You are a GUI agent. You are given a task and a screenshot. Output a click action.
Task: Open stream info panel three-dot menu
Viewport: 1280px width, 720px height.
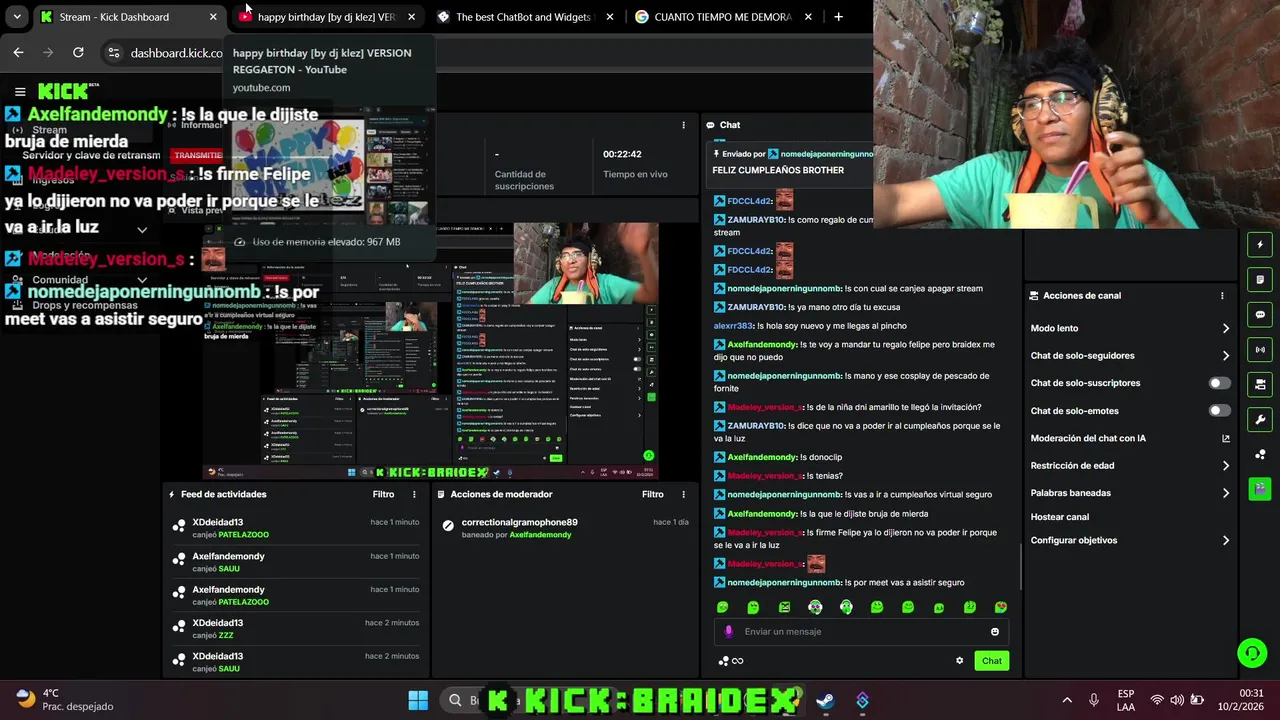pos(684,125)
